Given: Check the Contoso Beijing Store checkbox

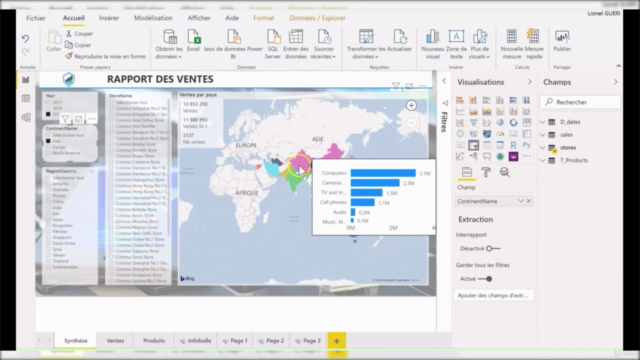Looking at the screenshot, I should (x=111, y=144).
